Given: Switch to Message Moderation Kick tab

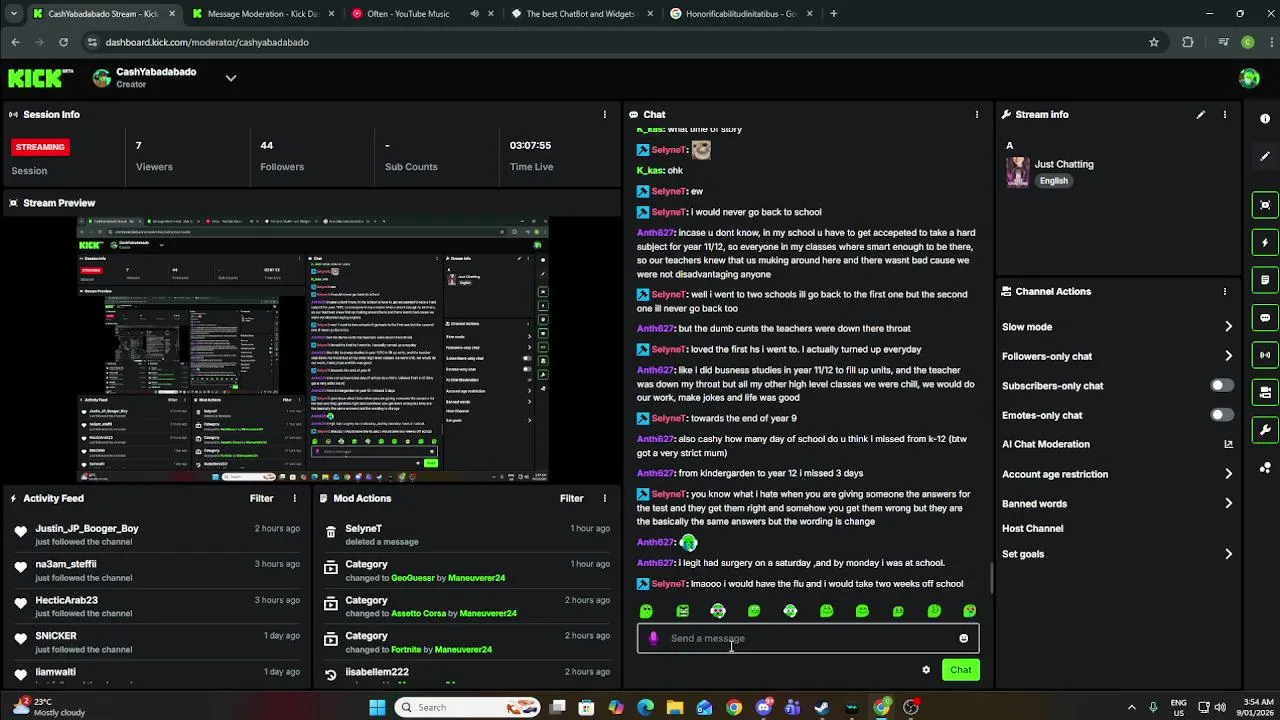Looking at the screenshot, I should tap(263, 14).
